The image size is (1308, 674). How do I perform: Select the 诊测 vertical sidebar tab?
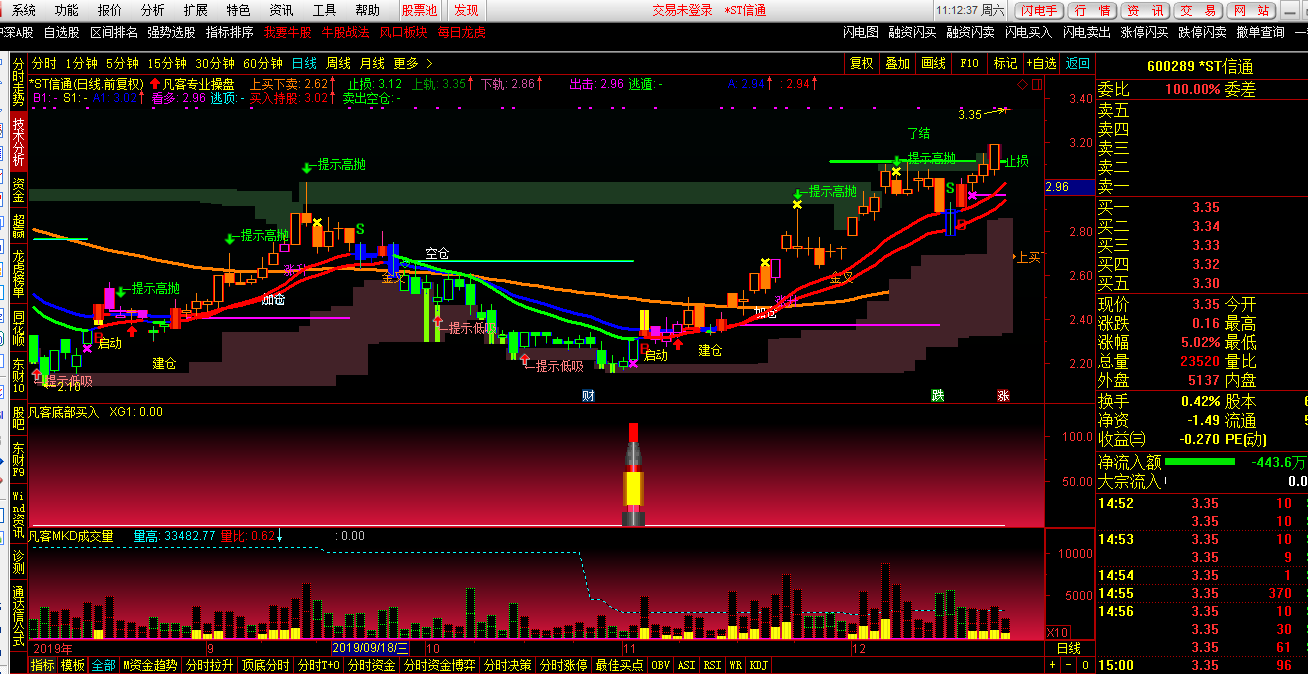coord(19,562)
